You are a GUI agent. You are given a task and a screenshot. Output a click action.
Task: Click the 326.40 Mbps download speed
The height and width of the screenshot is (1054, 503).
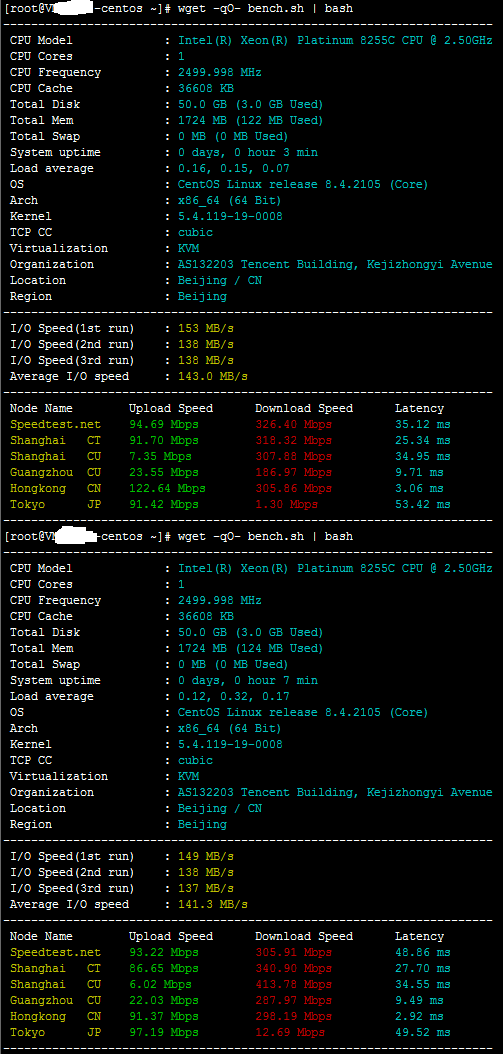click(293, 424)
